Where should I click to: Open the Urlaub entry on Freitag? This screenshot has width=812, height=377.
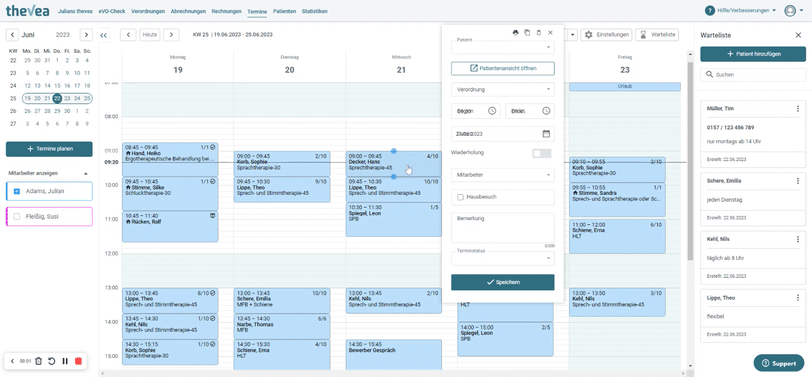click(x=625, y=86)
